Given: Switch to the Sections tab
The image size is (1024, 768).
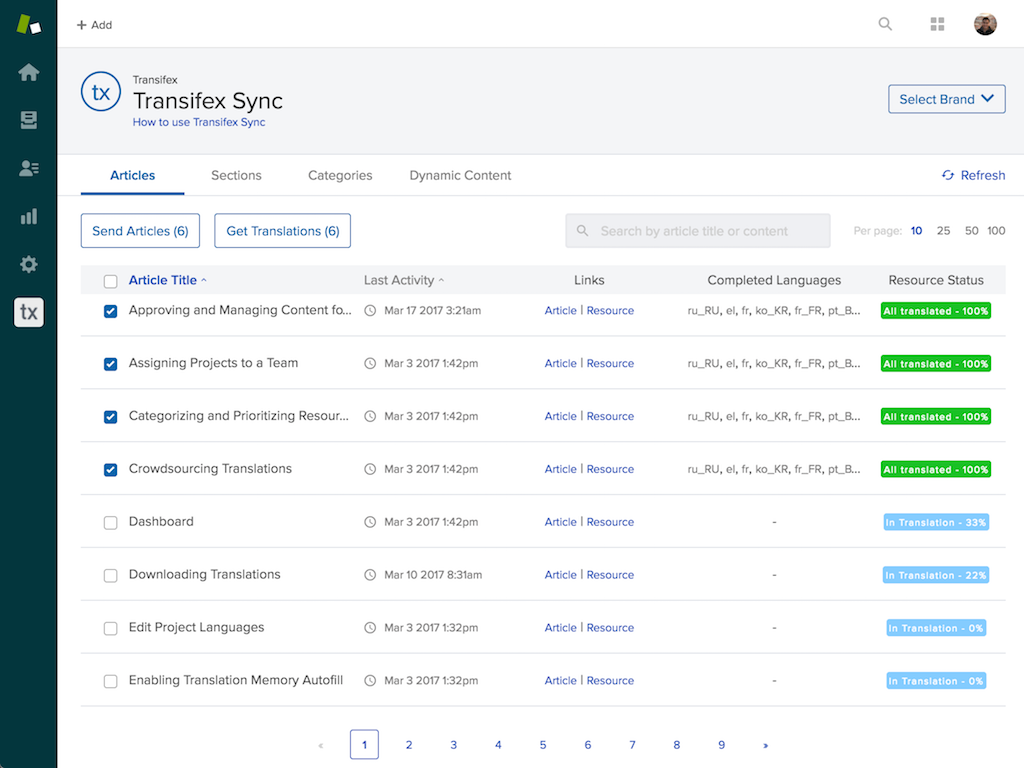Looking at the screenshot, I should pyautogui.click(x=236, y=175).
